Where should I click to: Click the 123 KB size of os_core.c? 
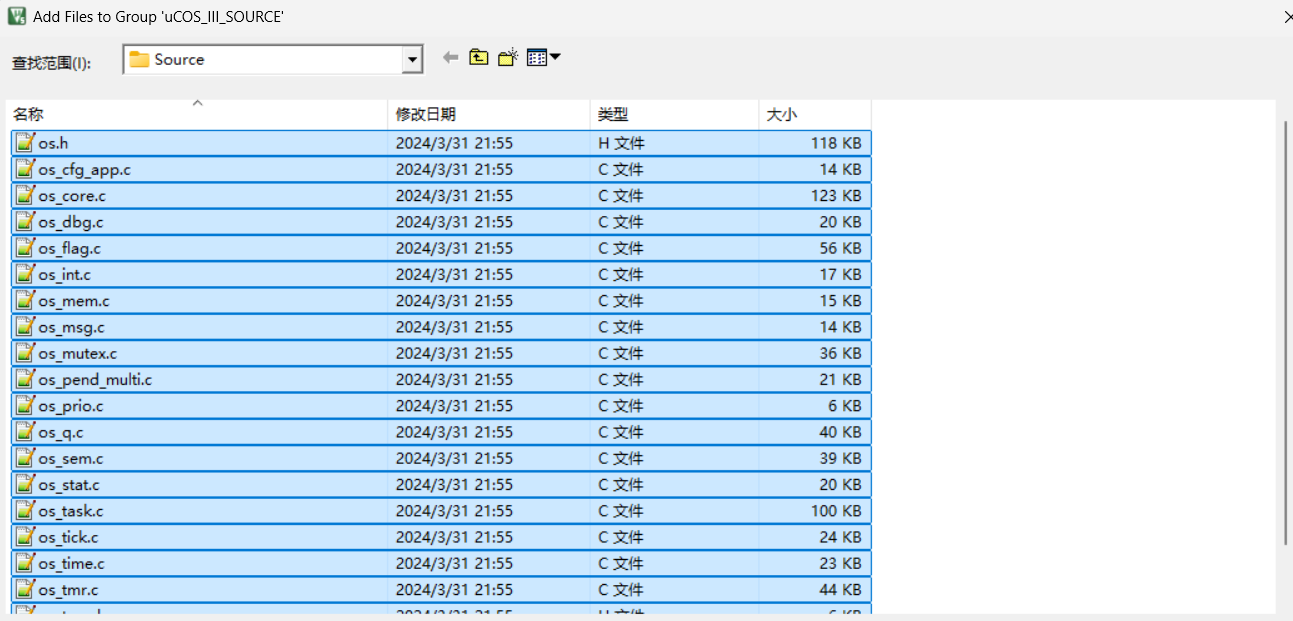pos(836,196)
